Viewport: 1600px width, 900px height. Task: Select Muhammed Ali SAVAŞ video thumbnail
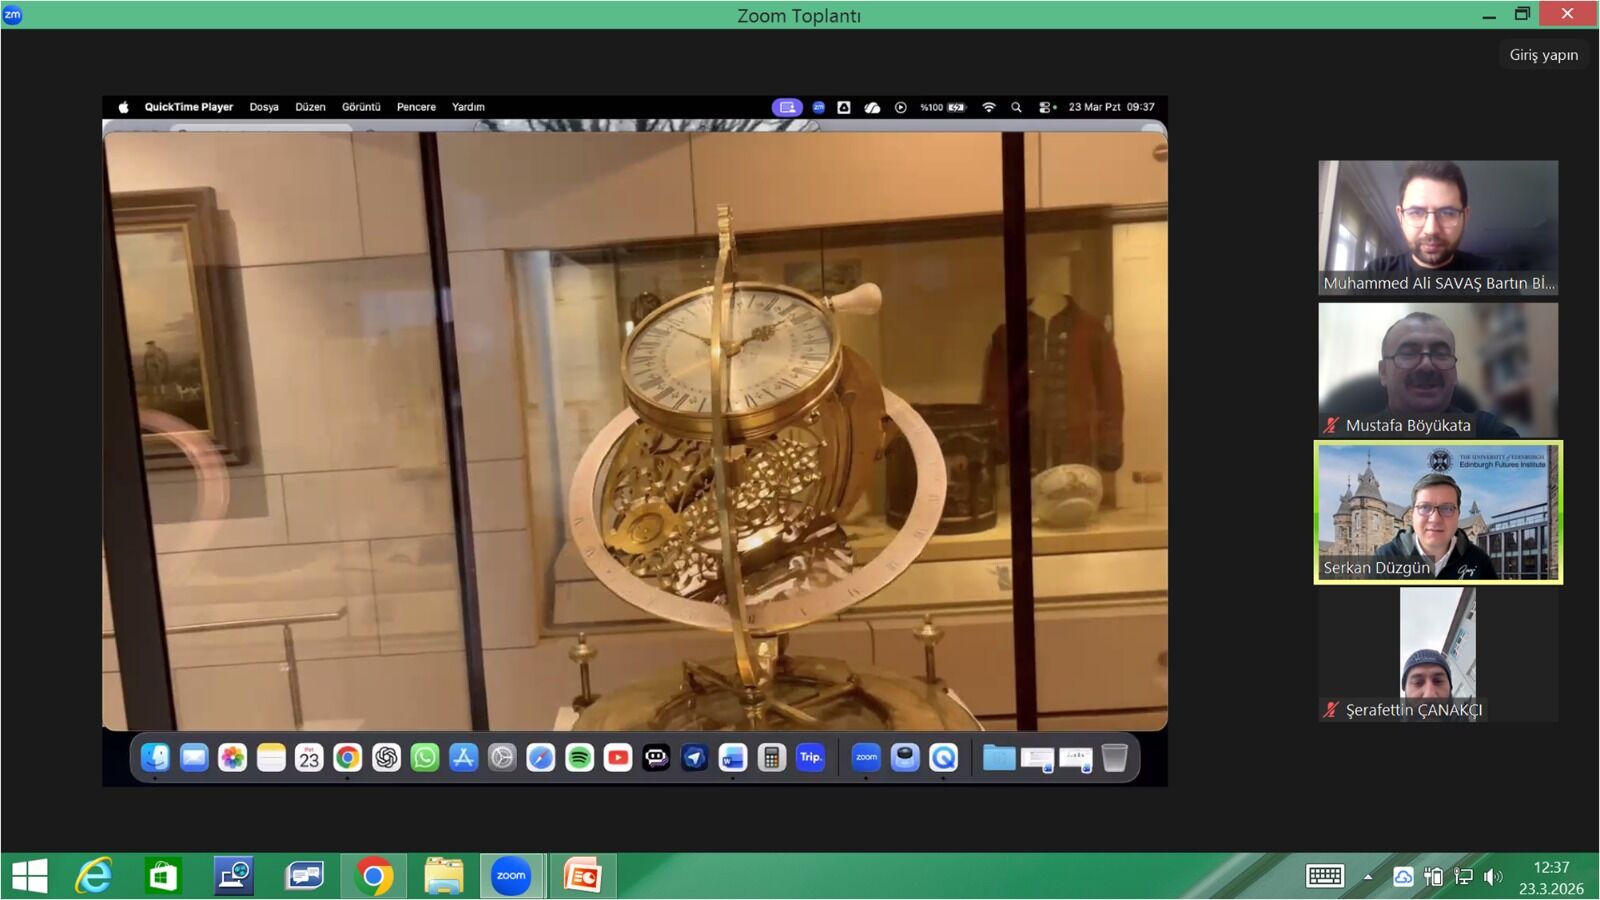tap(1437, 227)
